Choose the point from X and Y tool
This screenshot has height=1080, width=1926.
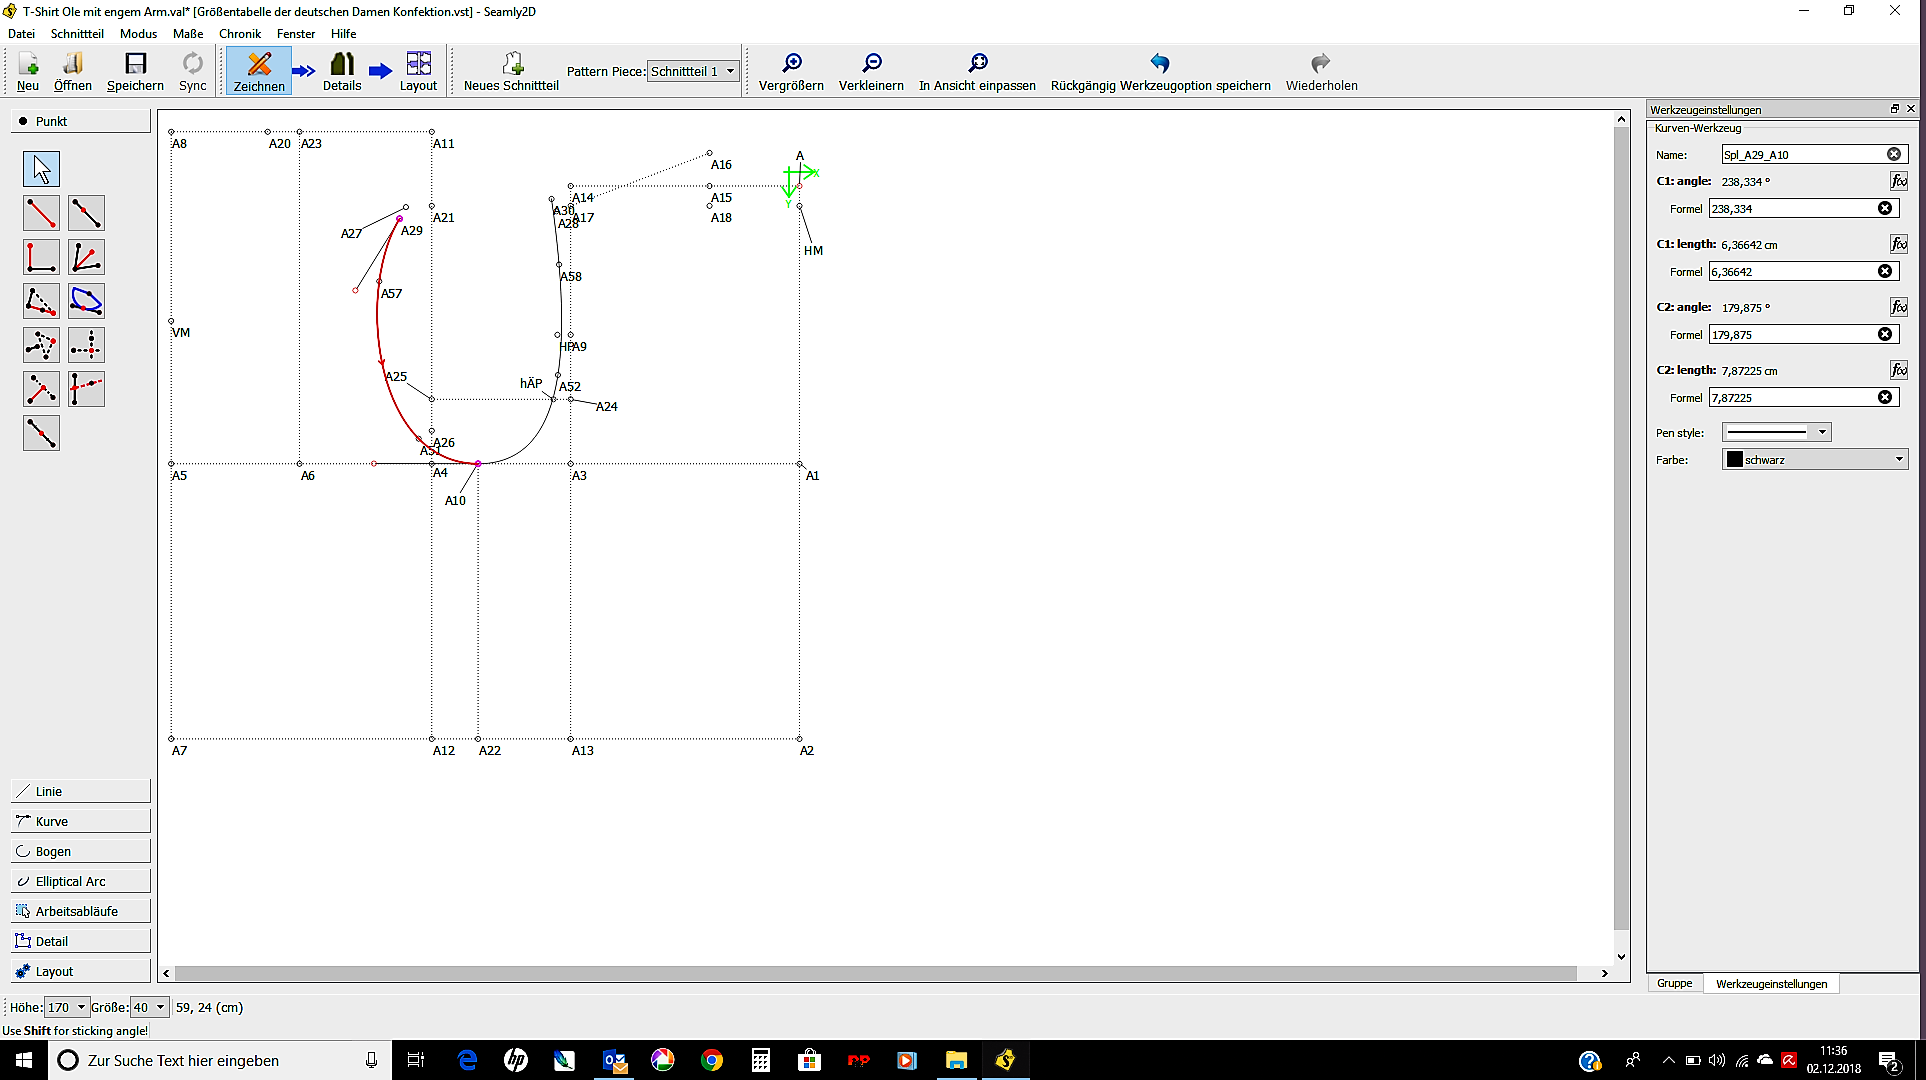pos(86,345)
